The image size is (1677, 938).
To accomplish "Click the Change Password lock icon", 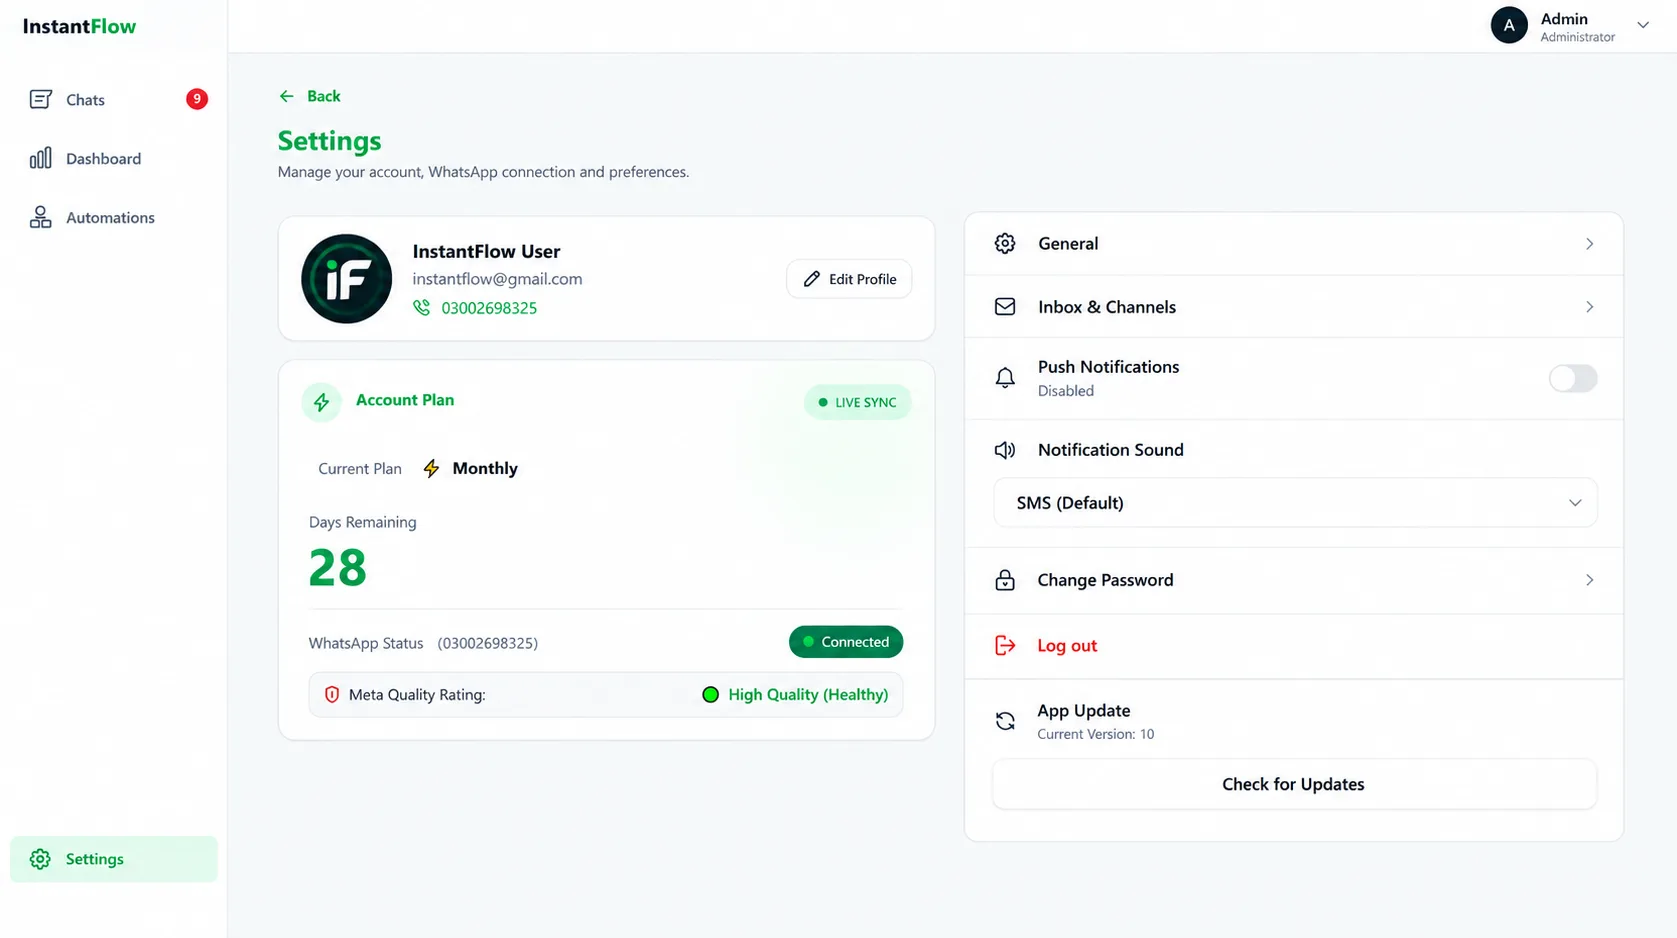I will click(x=1005, y=580).
